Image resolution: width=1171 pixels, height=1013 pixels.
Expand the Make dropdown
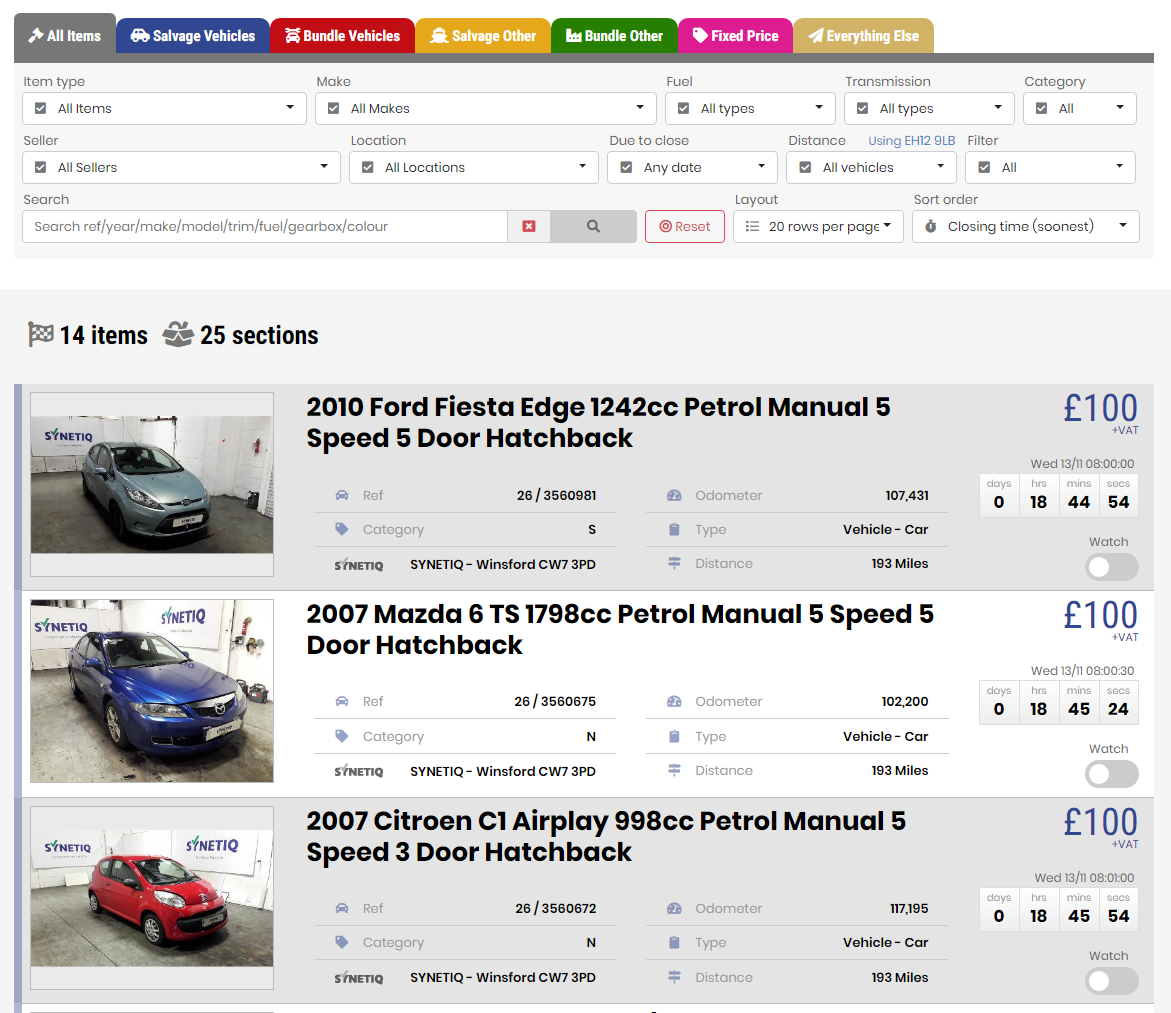tap(485, 108)
